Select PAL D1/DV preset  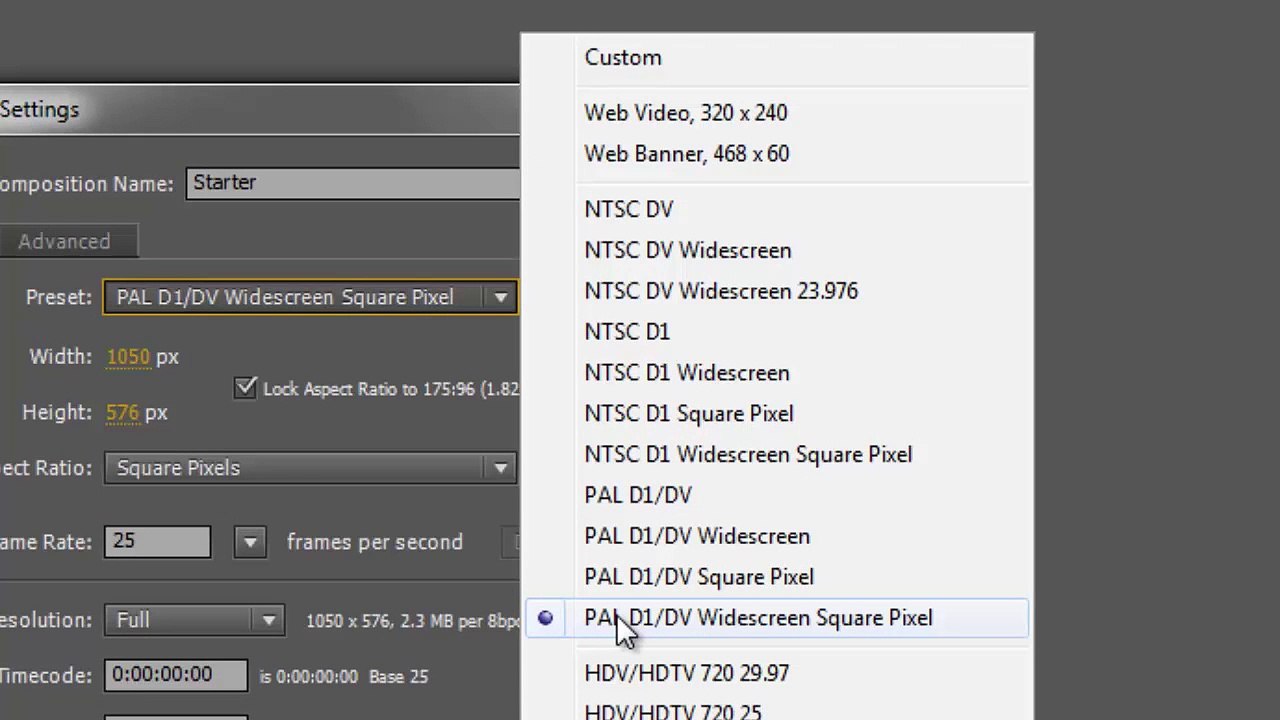pyautogui.click(x=638, y=496)
